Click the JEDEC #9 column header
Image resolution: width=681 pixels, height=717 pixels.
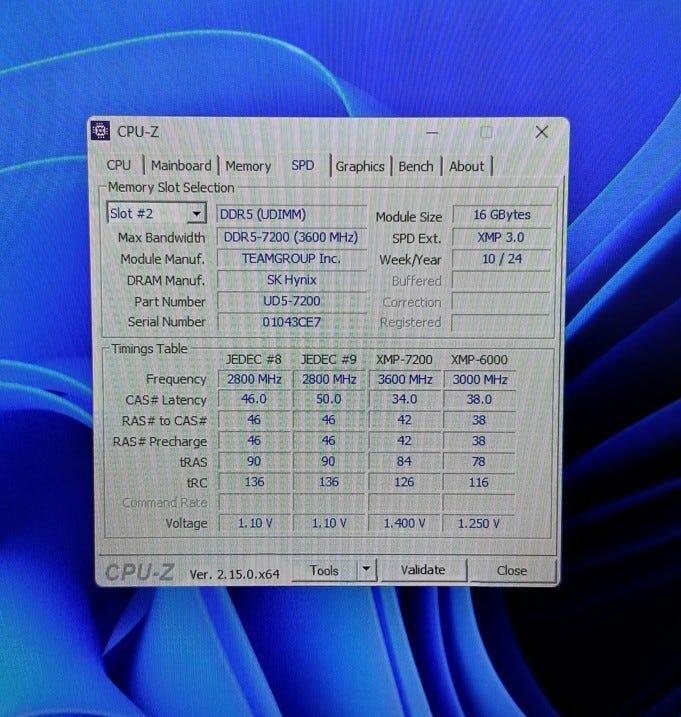pos(328,359)
